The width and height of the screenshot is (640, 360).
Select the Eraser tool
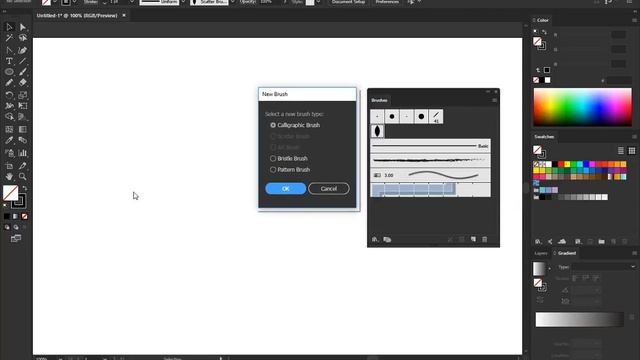click(22, 82)
